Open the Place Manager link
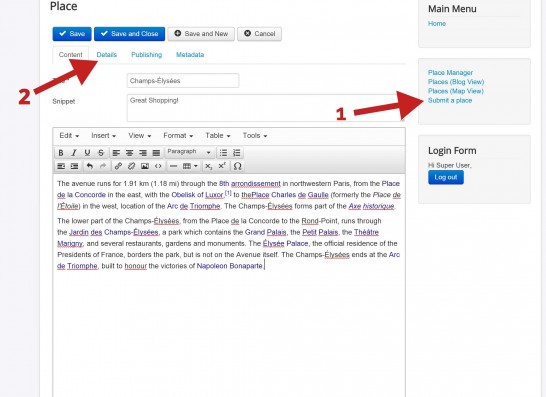 [x=450, y=72]
